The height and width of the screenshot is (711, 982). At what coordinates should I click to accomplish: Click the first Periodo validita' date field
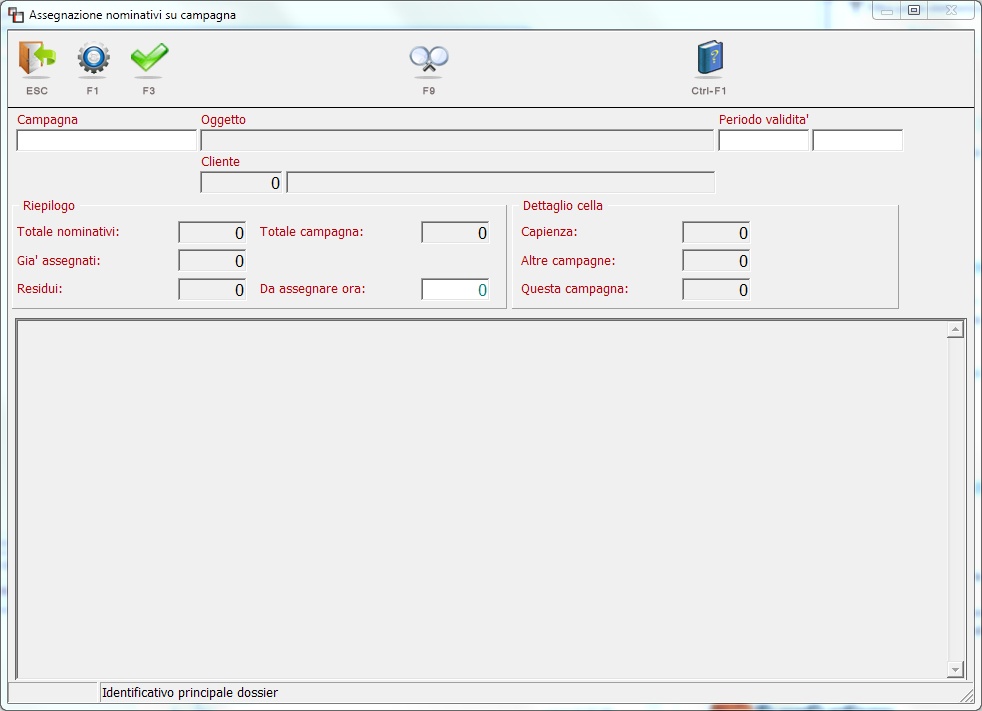pyautogui.click(x=763, y=140)
